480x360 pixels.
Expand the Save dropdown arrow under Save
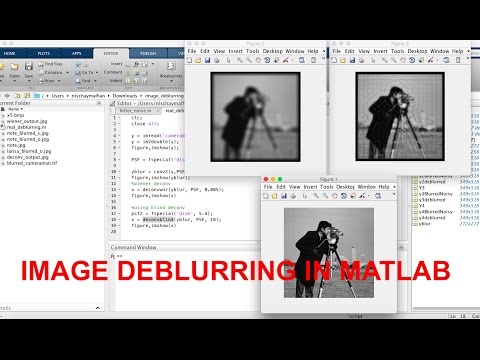click(x=29, y=81)
